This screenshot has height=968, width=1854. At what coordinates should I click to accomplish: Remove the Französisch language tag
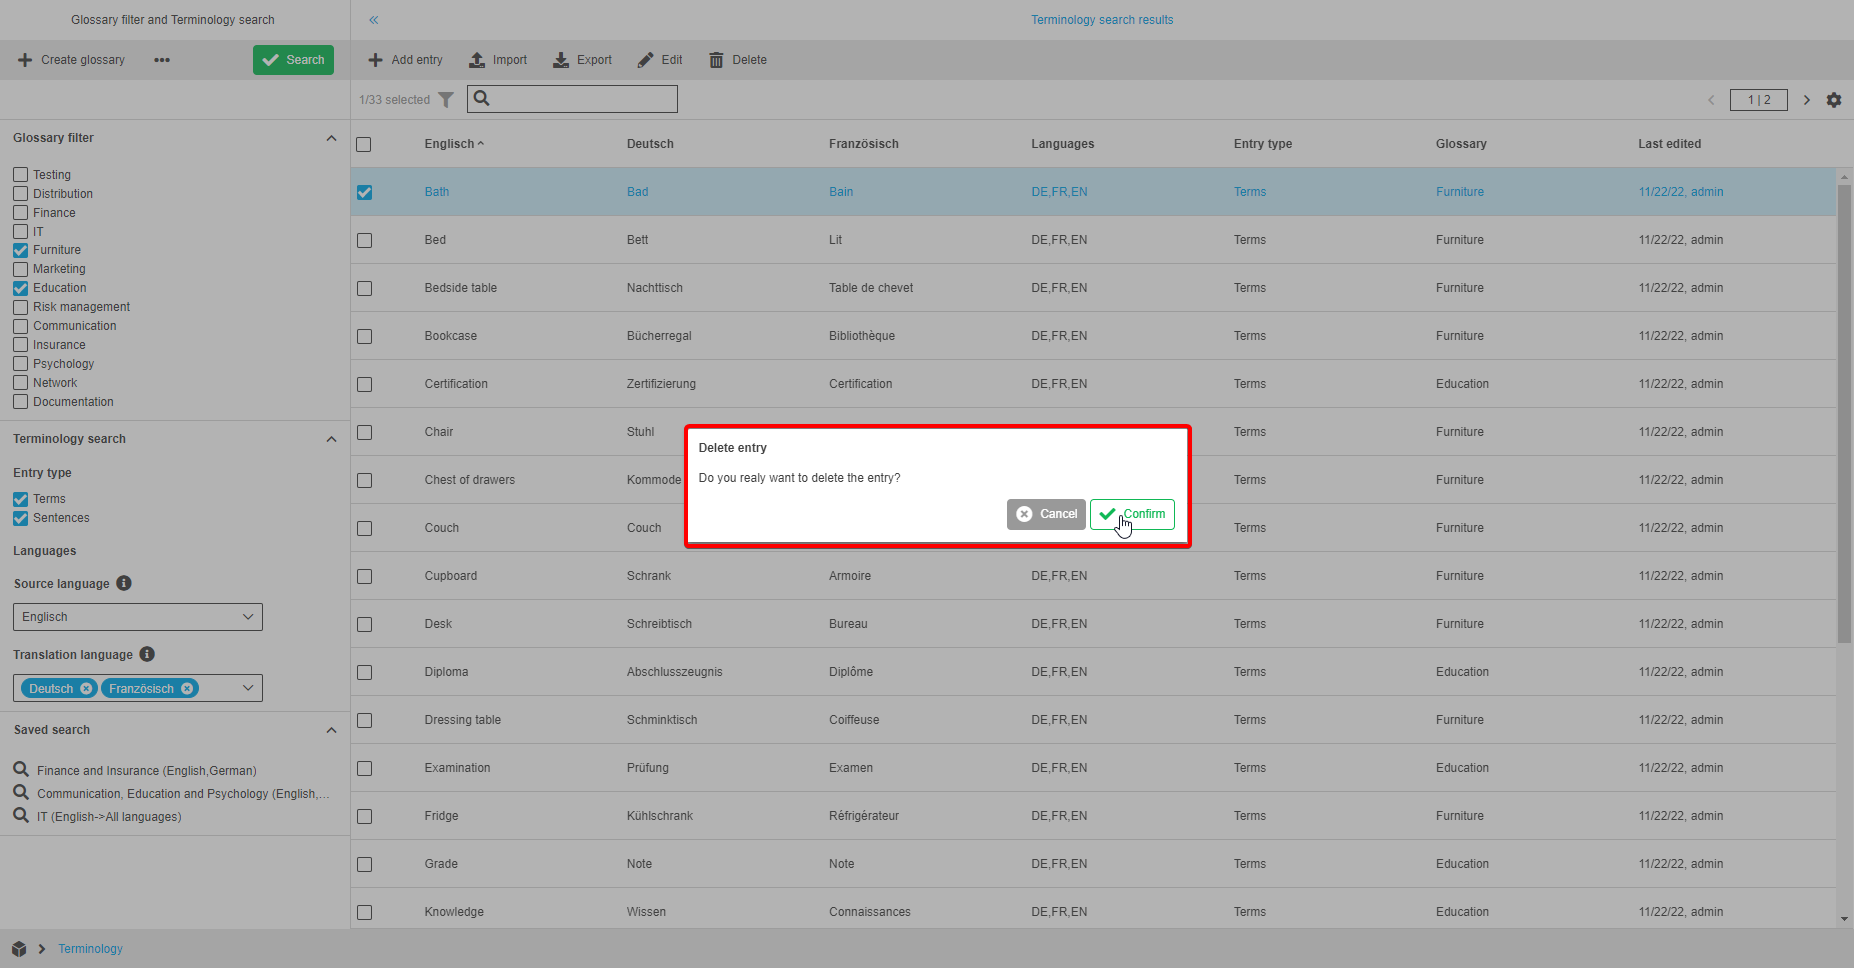[187, 688]
